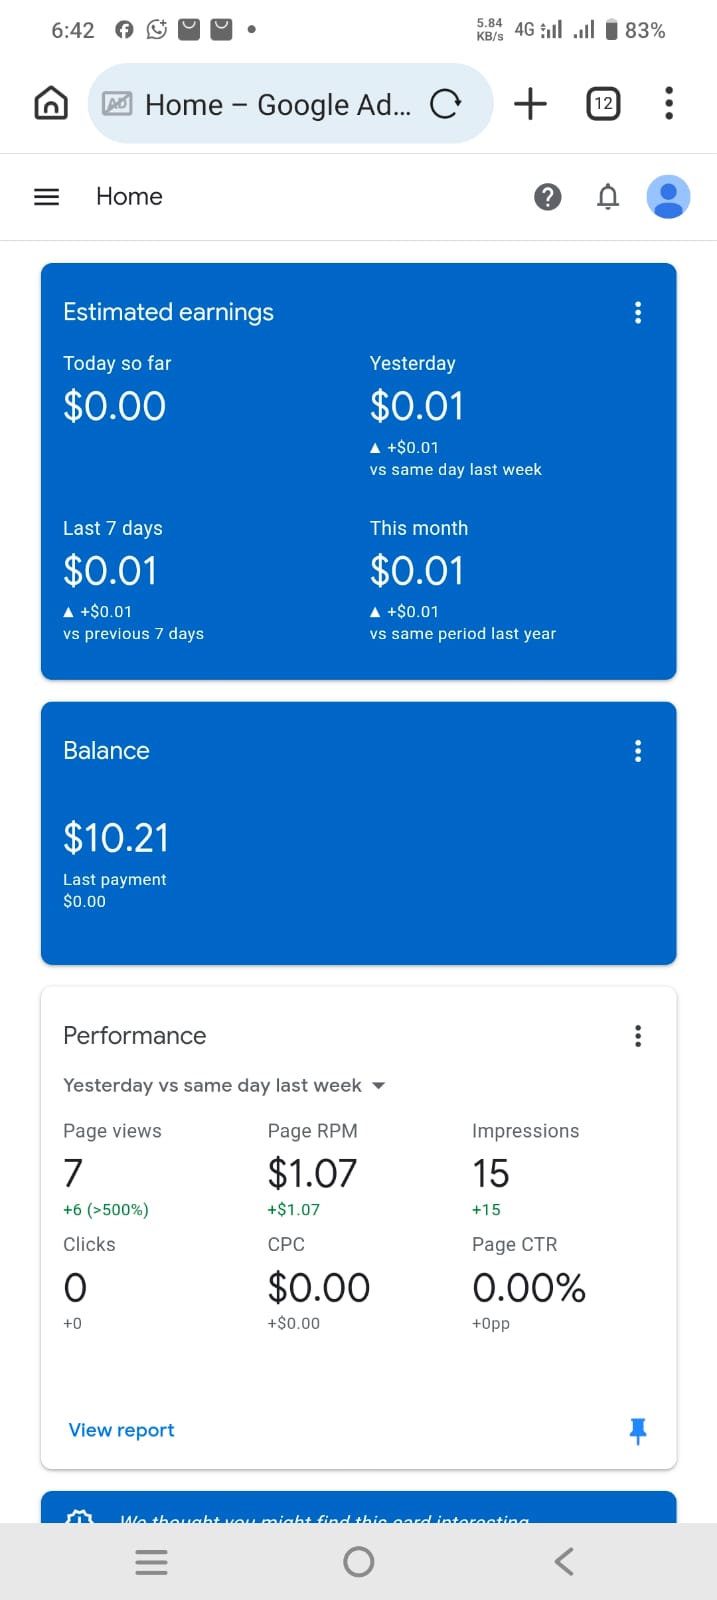Open a new browser tab
This screenshot has height=1600, width=717.
pos(530,103)
